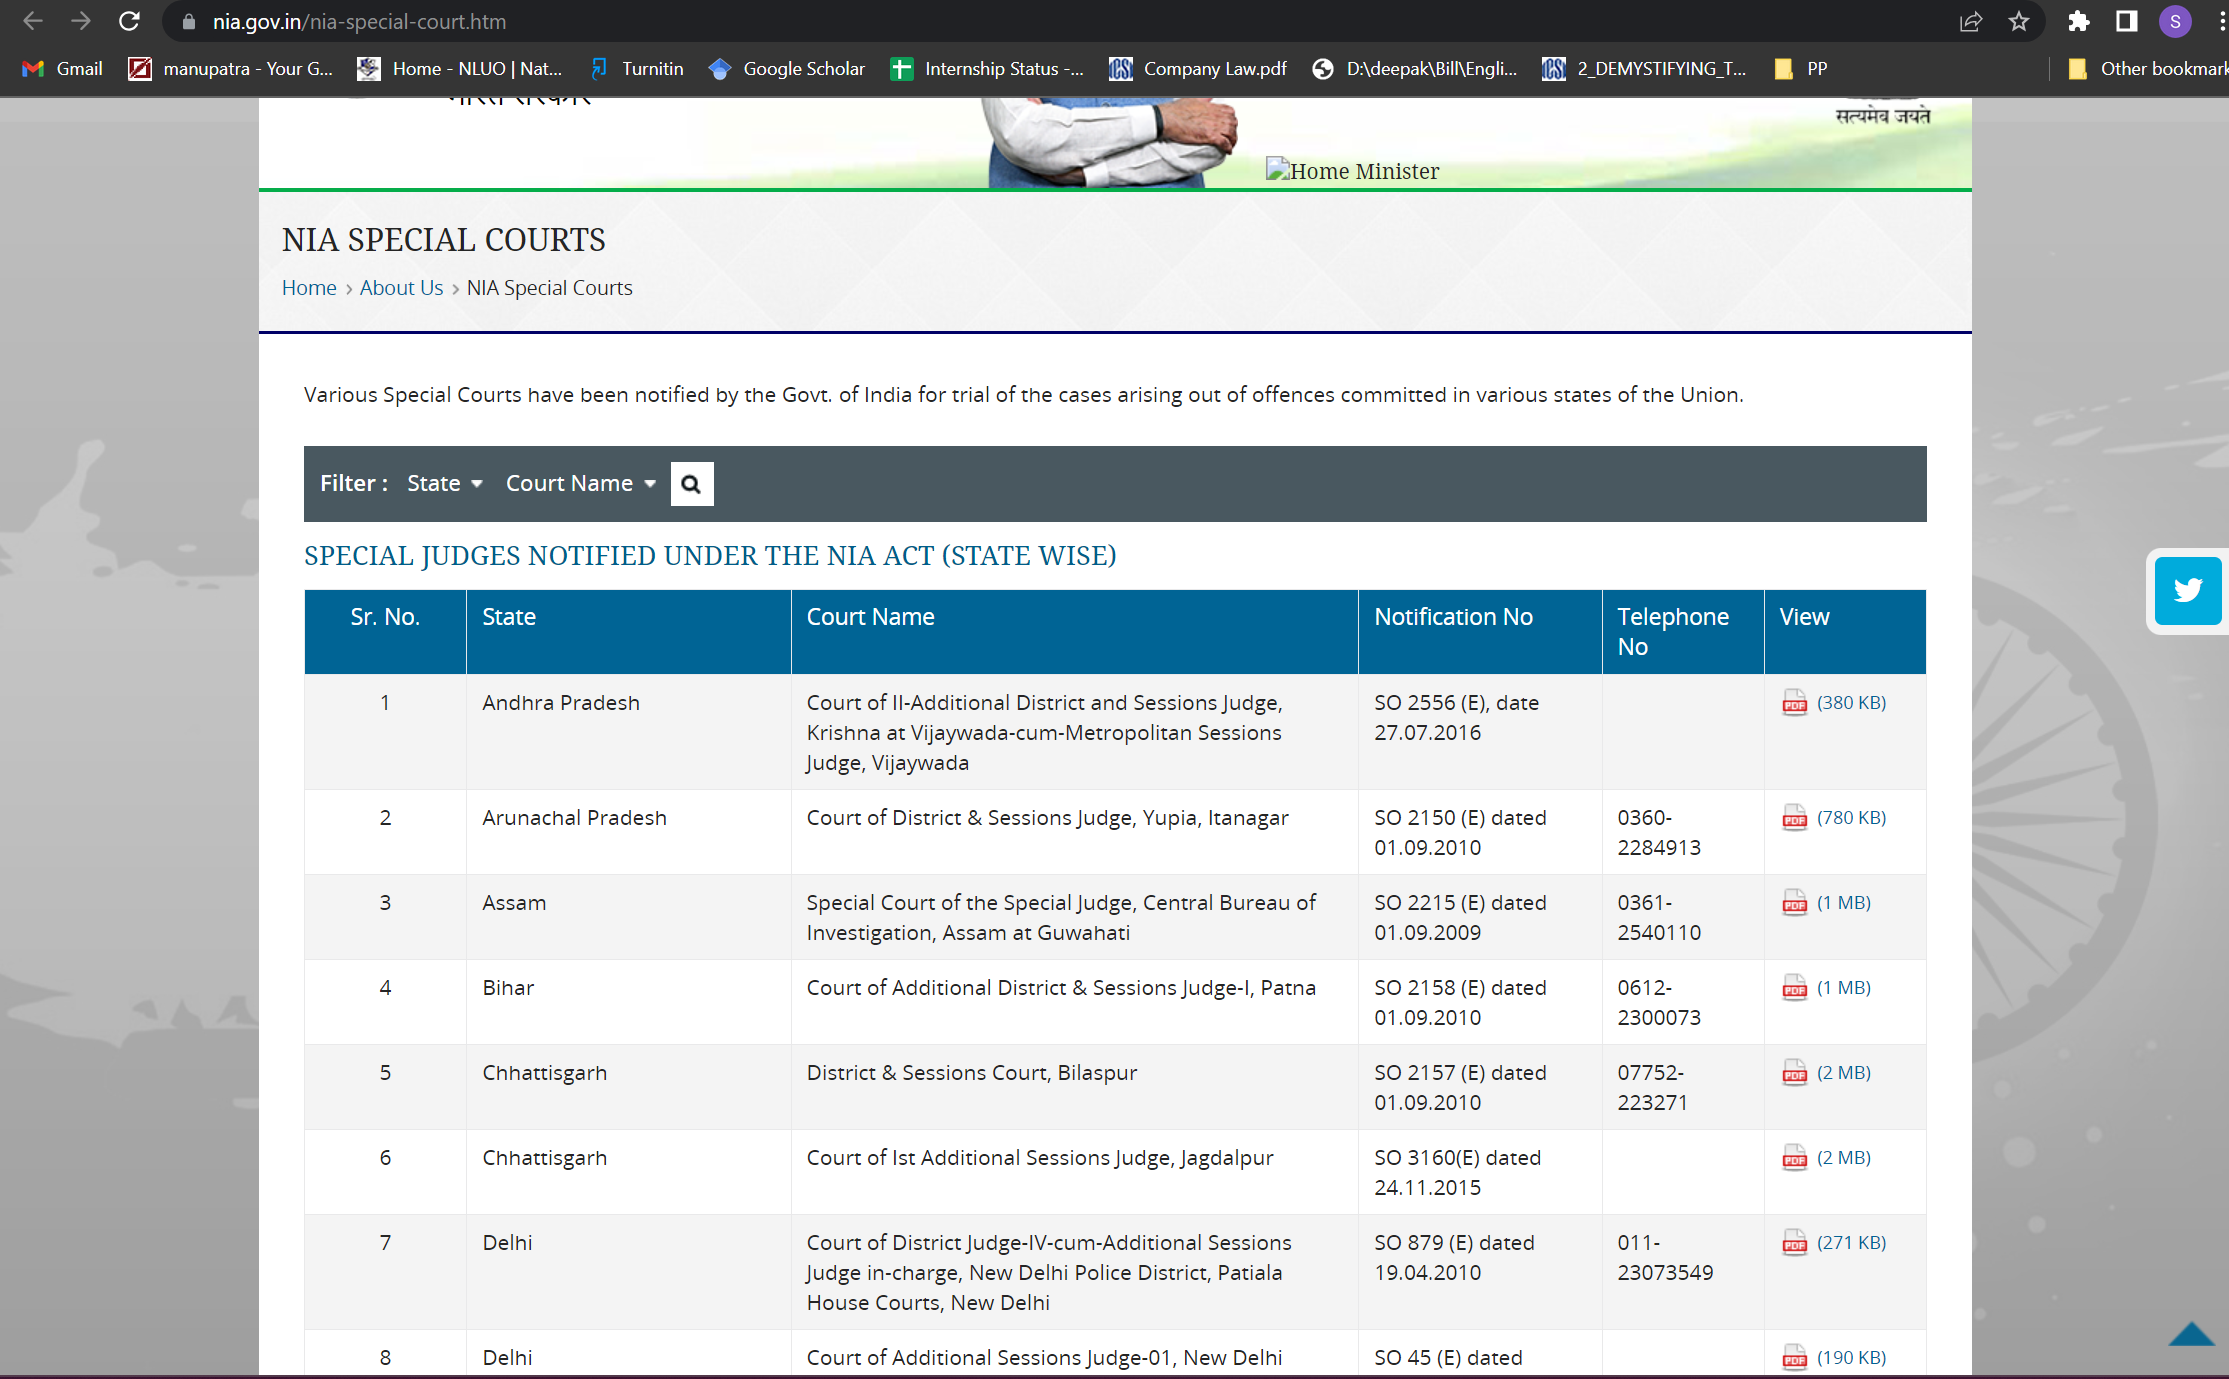Reload the page using the refresh icon
The width and height of the screenshot is (2229, 1379).
(x=129, y=21)
